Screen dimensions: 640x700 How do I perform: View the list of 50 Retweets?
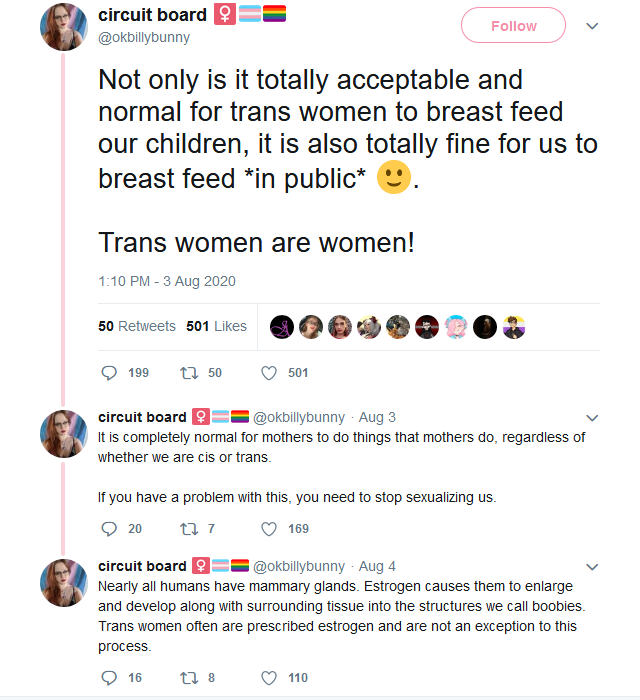[x=137, y=326]
